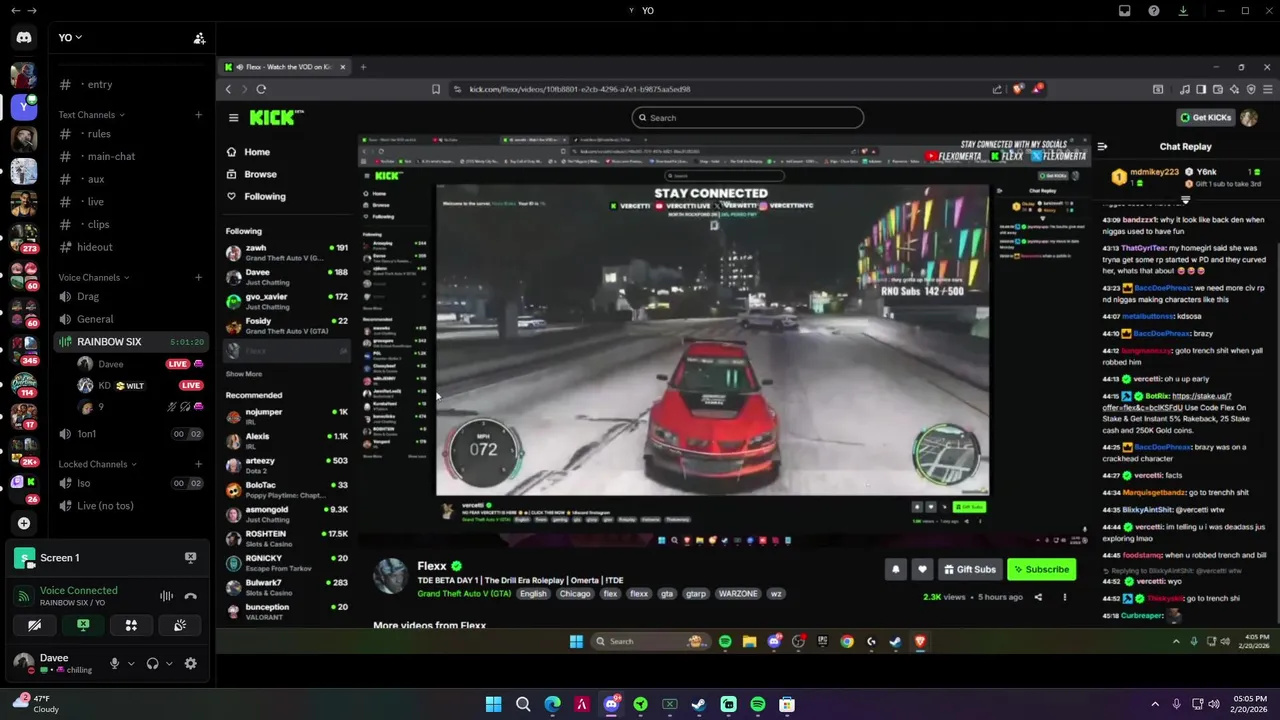The width and height of the screenshot is (1280, 720).
Task: Open the Windows Start menu
Action: point(493,704)
